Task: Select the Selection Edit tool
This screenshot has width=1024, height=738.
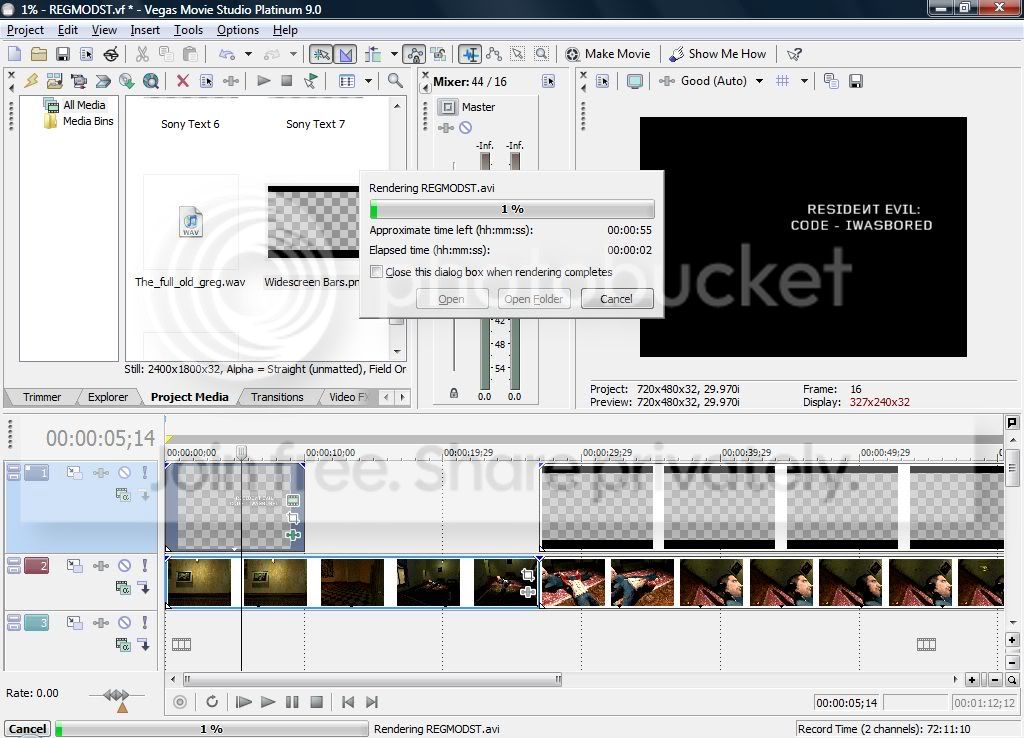Action: coord(518,54)
